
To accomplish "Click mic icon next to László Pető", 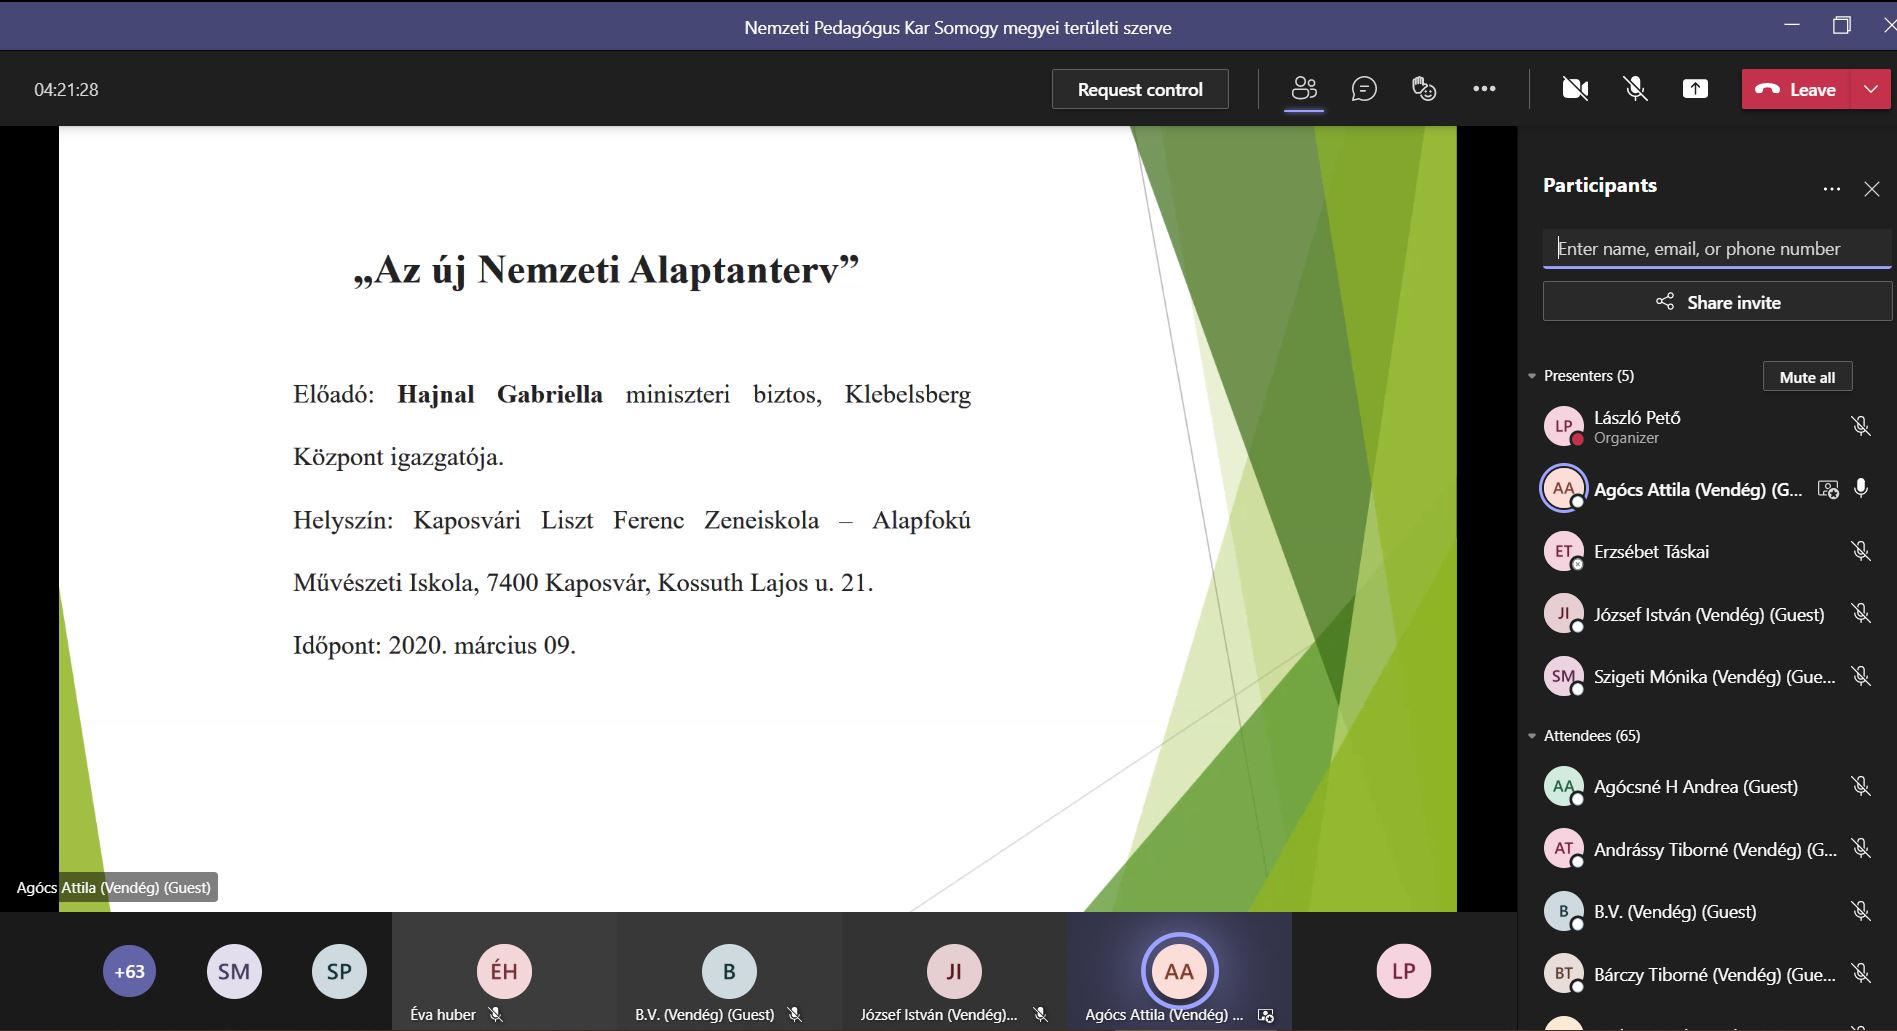I will tap(1860, 427).
